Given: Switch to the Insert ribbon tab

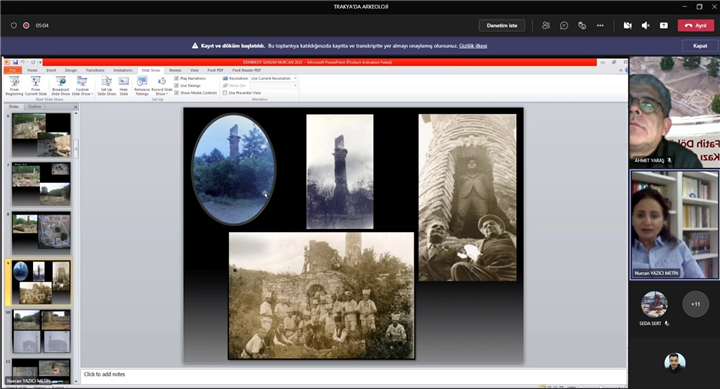Looking at the screenshot, I should (51, 70).
